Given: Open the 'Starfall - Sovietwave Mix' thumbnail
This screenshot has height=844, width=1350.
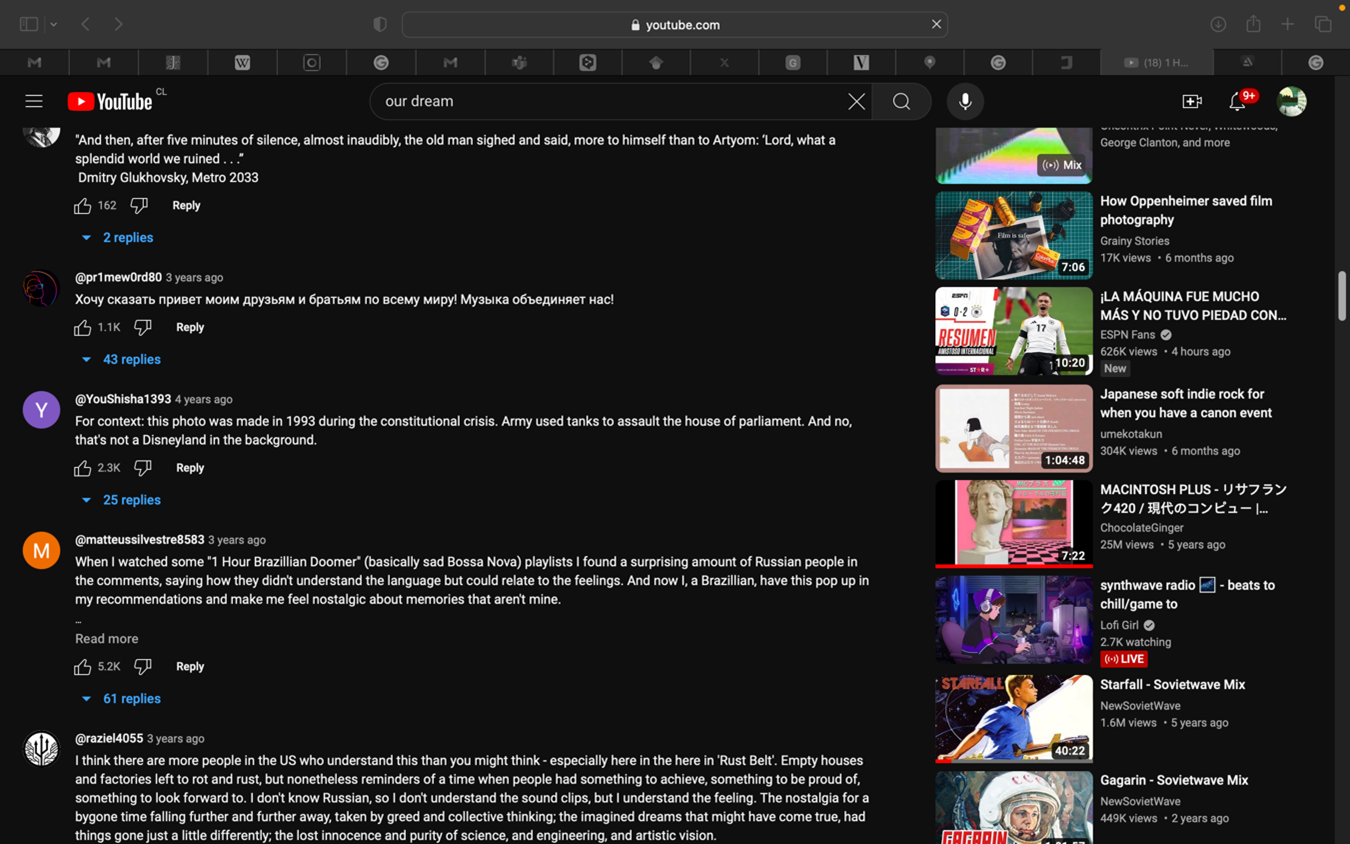Looking at the screenshot, I should [1013, 718].
